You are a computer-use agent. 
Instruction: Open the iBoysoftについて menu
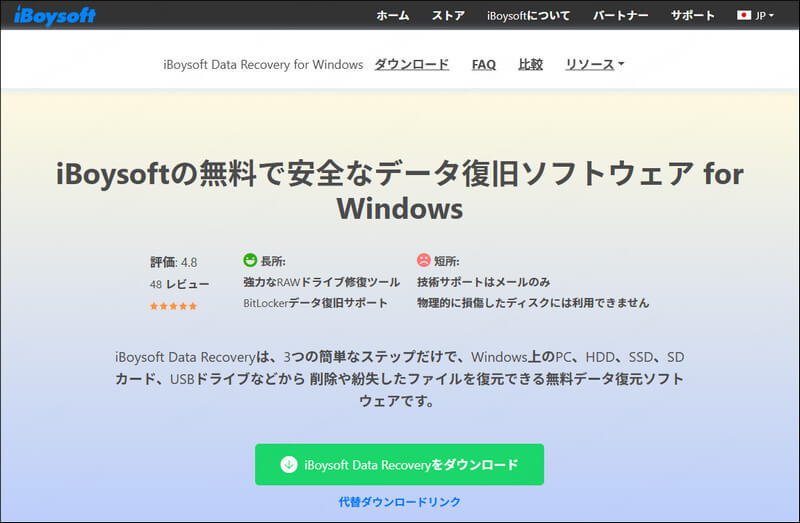tap(528, 15)
